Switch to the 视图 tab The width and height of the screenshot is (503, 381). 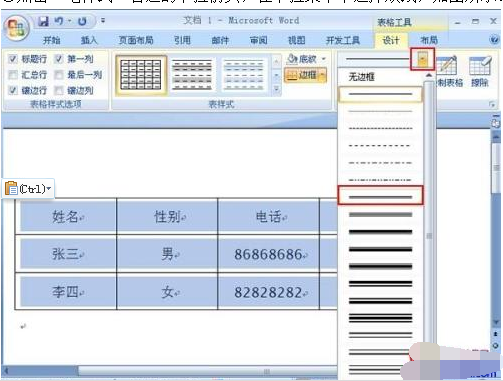296,40
